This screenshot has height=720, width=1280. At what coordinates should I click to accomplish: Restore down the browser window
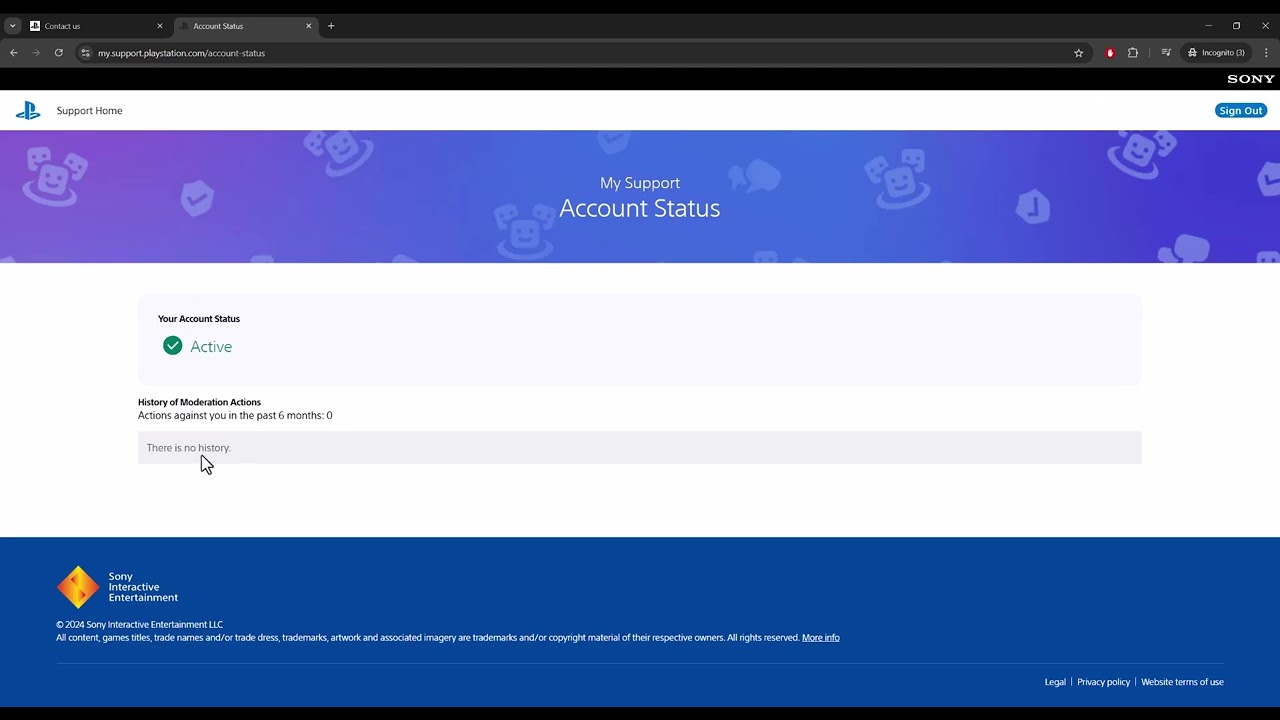(x=1236, y=26)
